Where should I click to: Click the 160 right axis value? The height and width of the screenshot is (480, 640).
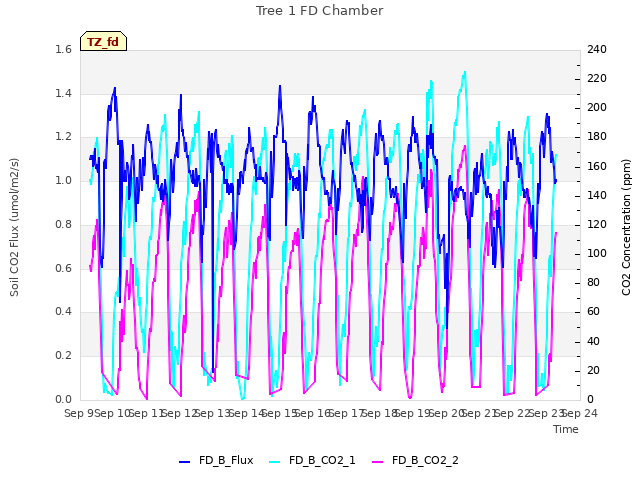(x=597, y=166)
